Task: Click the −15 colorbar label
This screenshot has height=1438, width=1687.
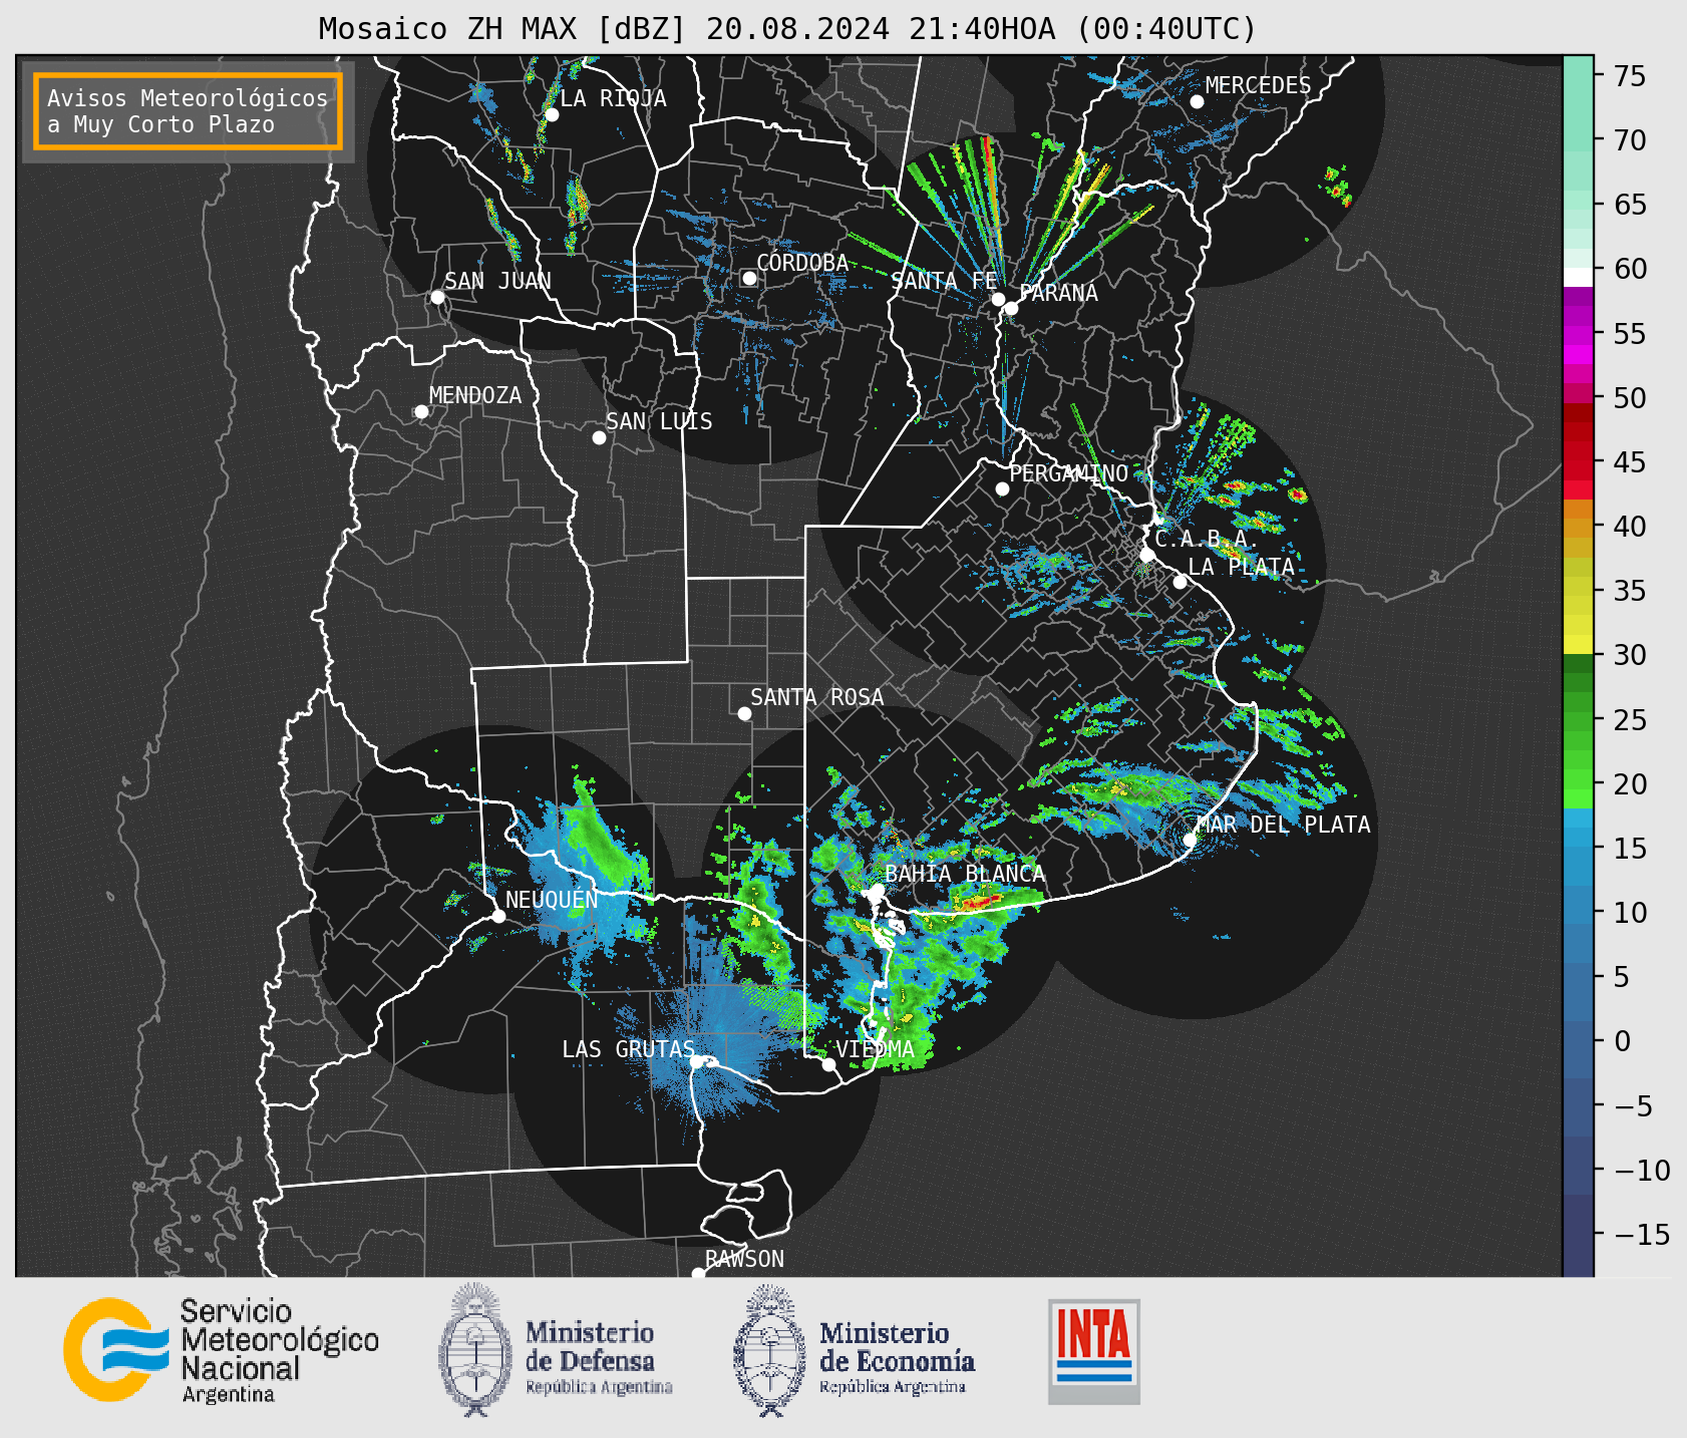Action: [1641, 1235]
